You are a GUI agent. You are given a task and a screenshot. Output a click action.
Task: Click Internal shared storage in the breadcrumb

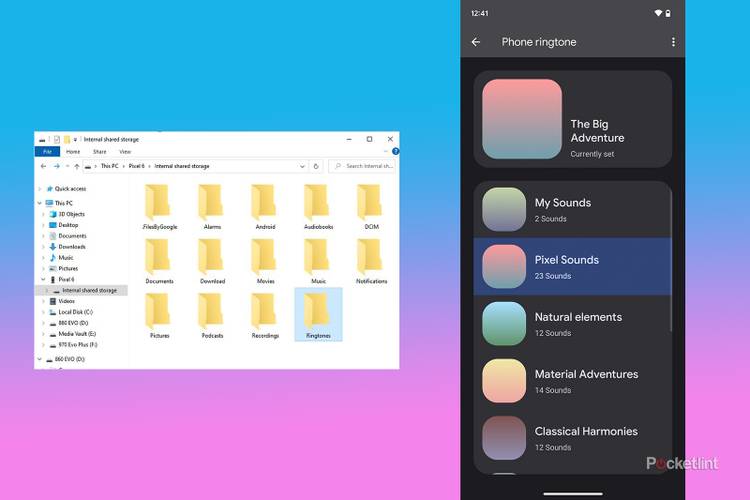pos(182,166)
